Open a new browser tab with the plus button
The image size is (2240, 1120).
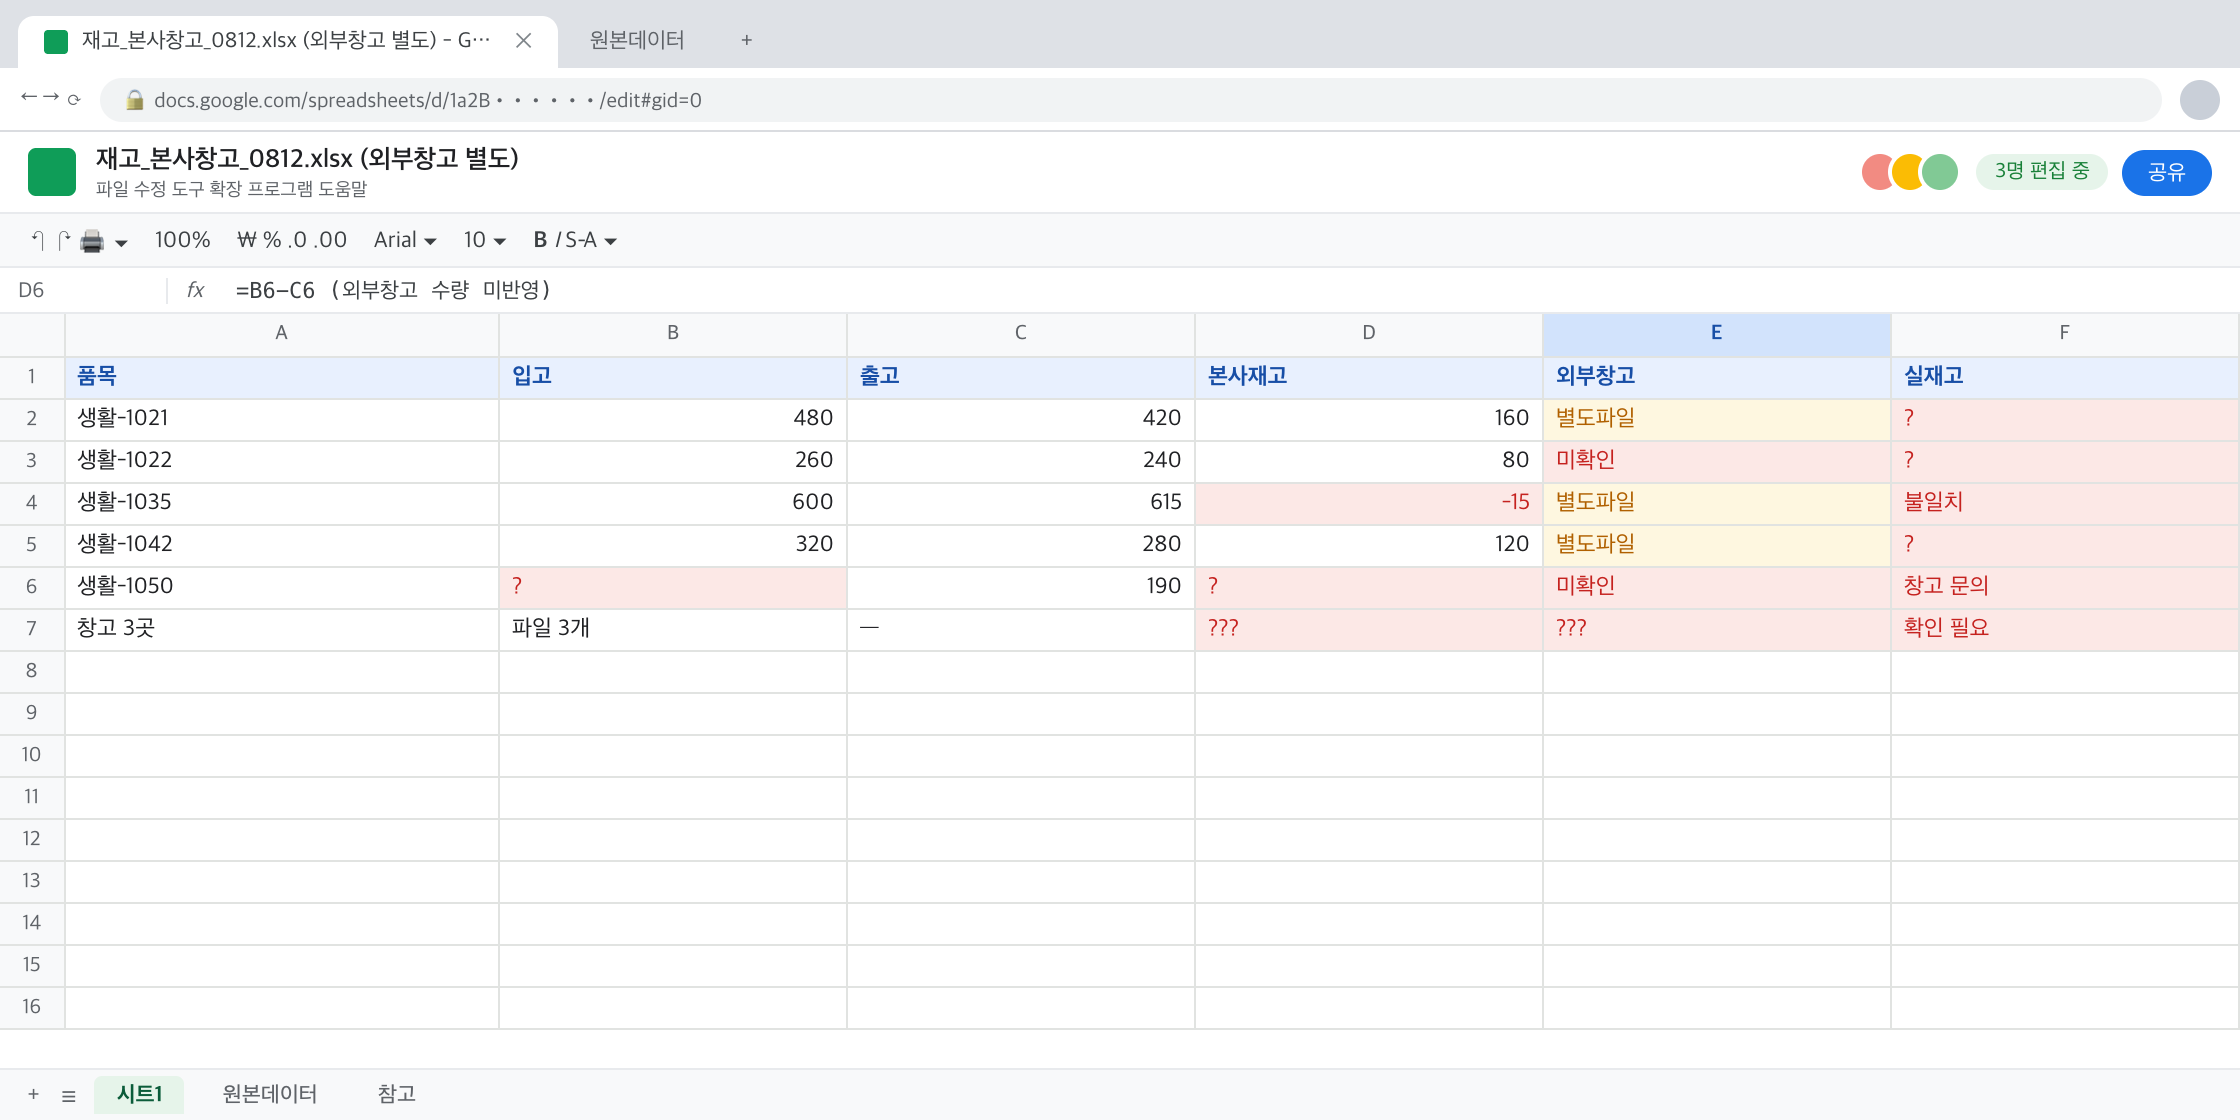coord(746,40)
